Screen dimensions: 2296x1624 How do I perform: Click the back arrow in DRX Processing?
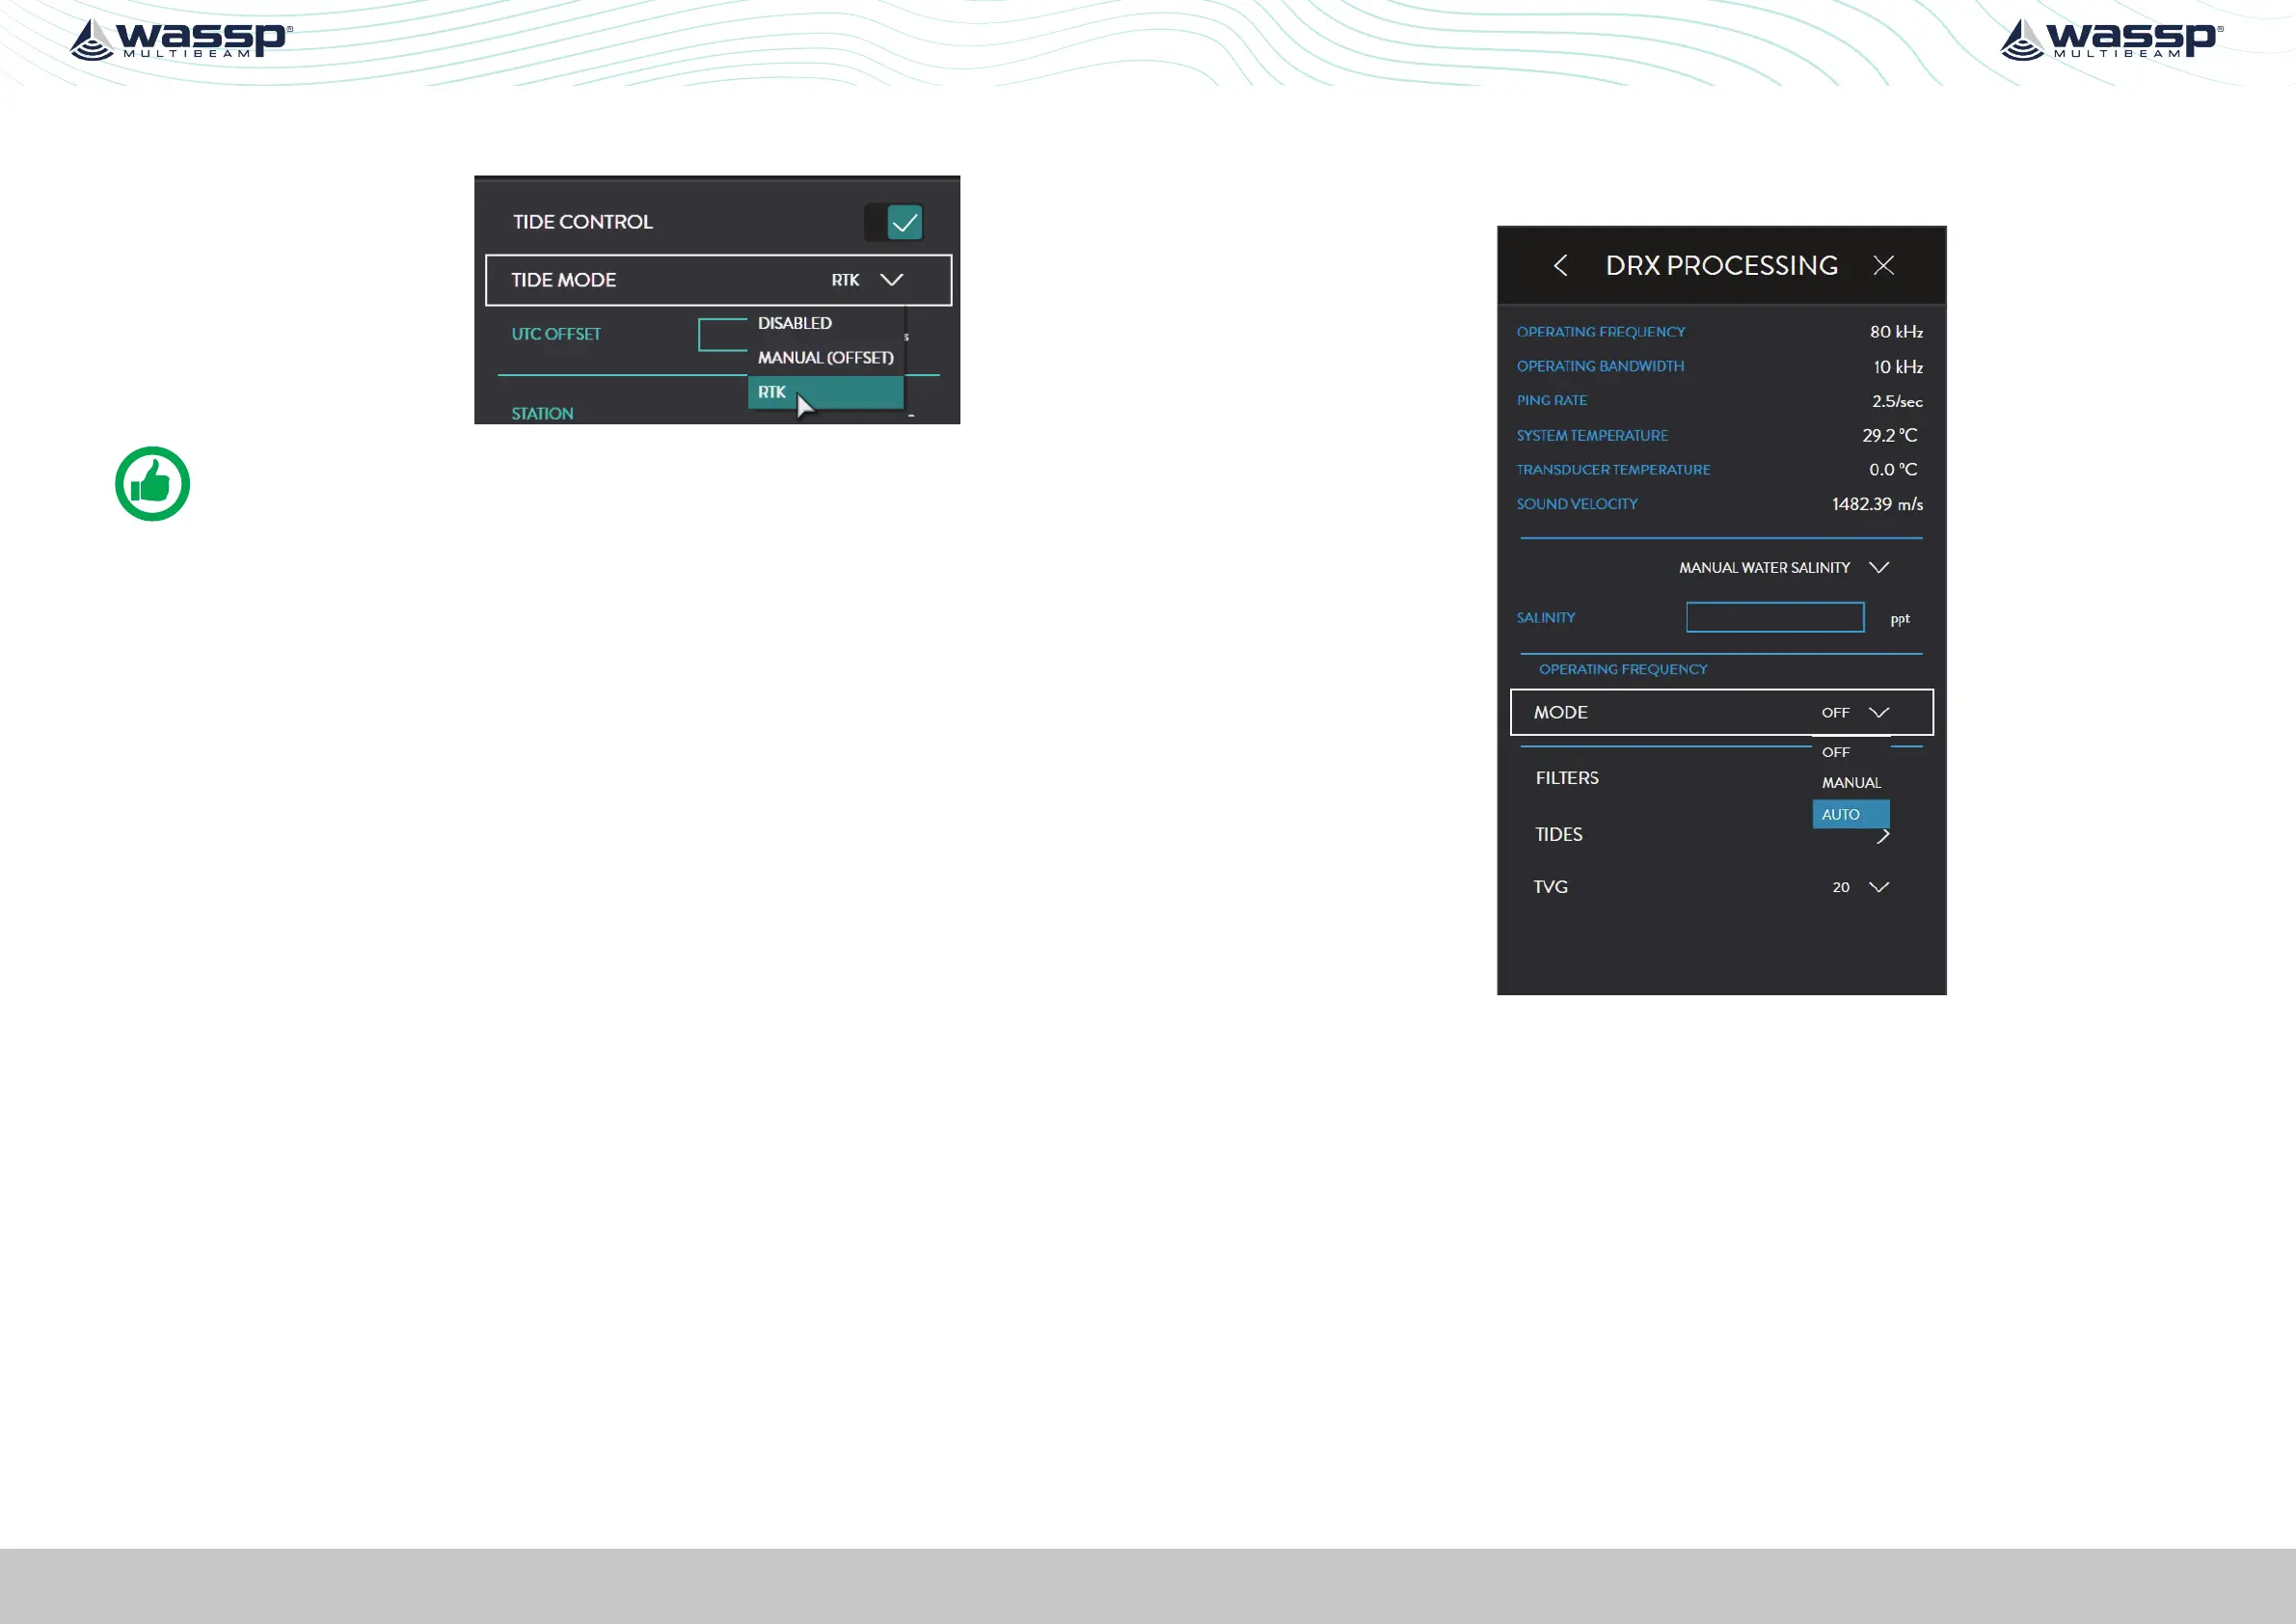1560,266
